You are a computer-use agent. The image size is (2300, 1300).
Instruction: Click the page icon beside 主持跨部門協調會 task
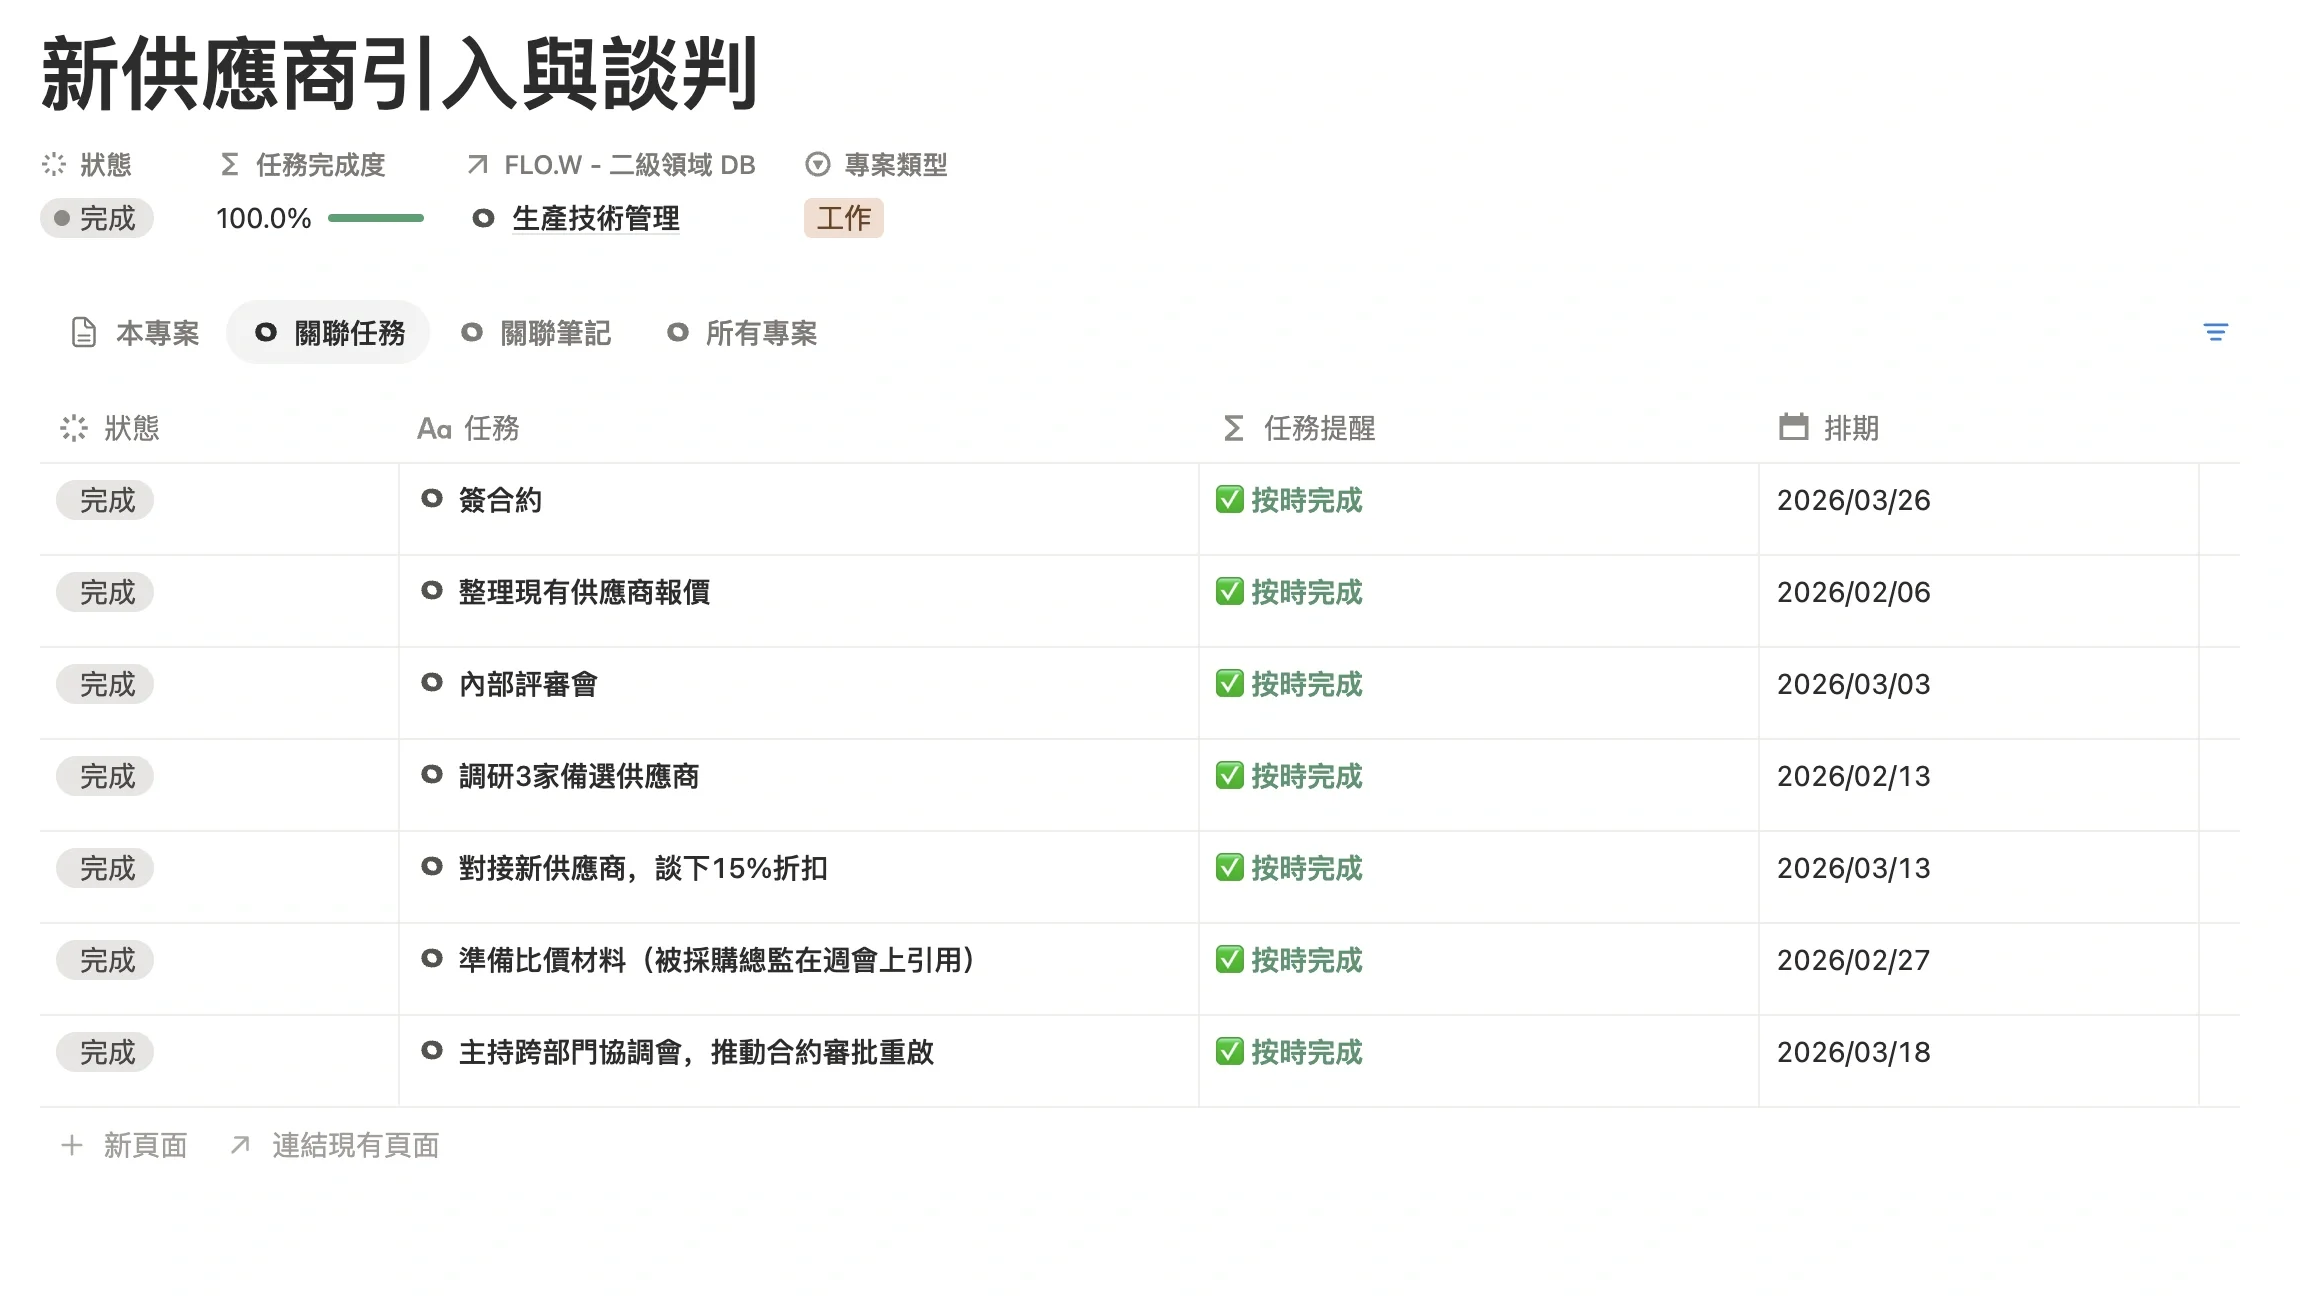[432, 1050]
